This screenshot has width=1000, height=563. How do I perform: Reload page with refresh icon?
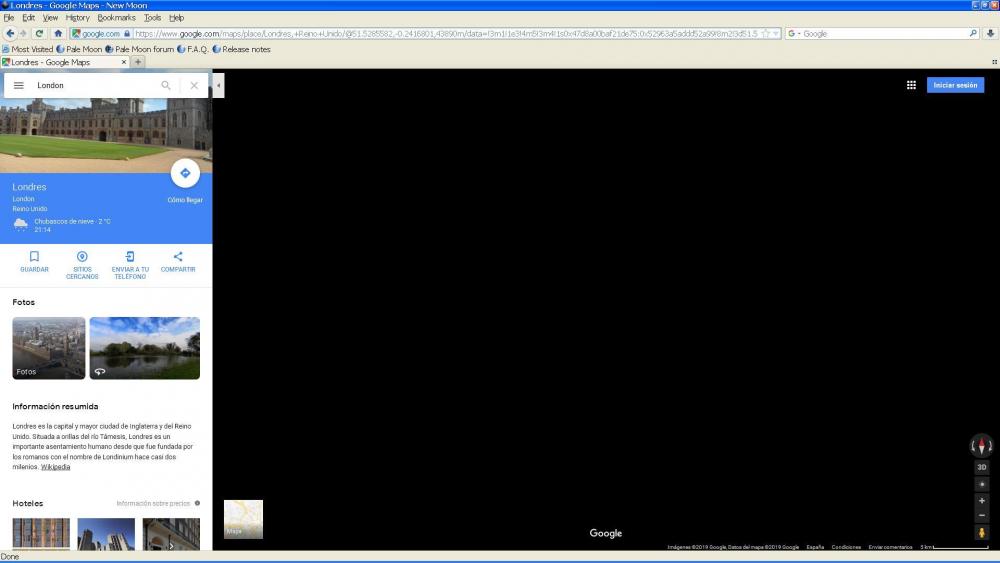[x=40, y=33]
